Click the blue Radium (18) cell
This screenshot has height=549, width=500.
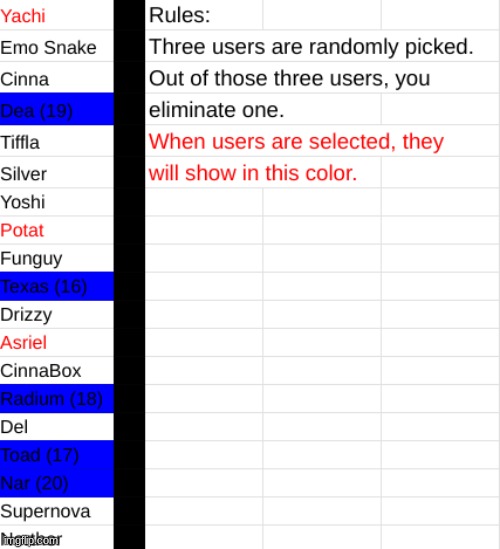[57, 398]
